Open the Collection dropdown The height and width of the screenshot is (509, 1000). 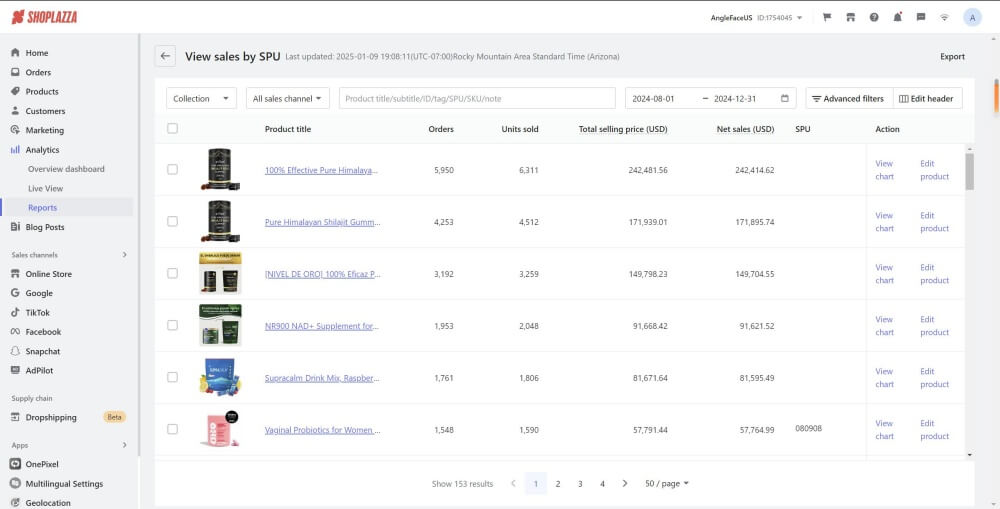coord(201,99)
